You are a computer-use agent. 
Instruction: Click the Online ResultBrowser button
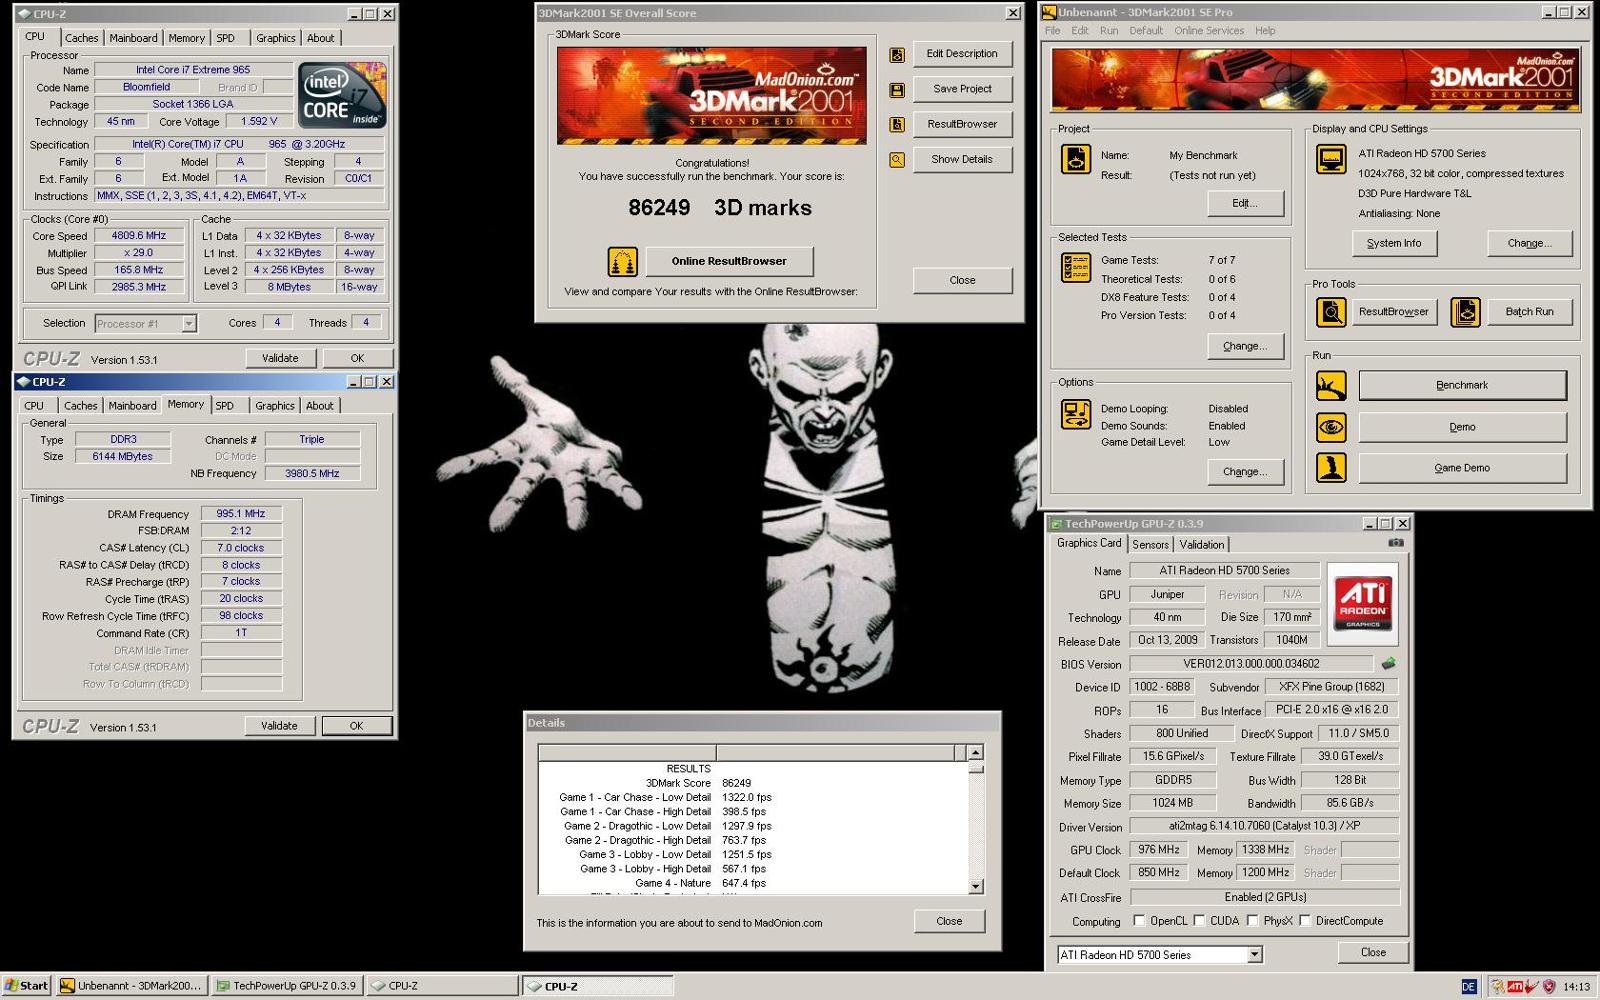[x=729, y=262]
